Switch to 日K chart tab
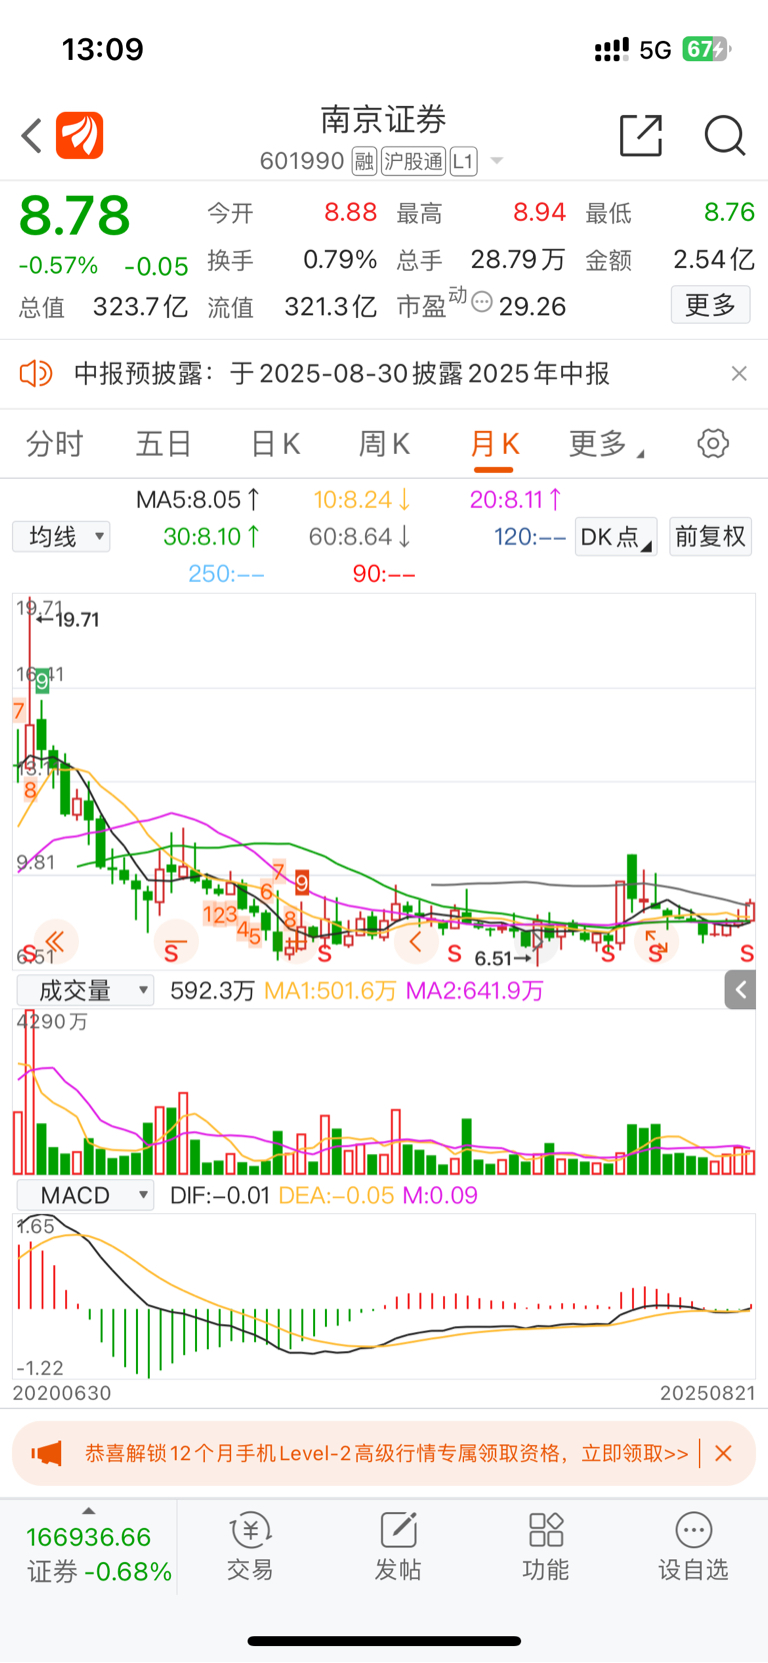Screen dimensions: 768x1663 [275, 443]
